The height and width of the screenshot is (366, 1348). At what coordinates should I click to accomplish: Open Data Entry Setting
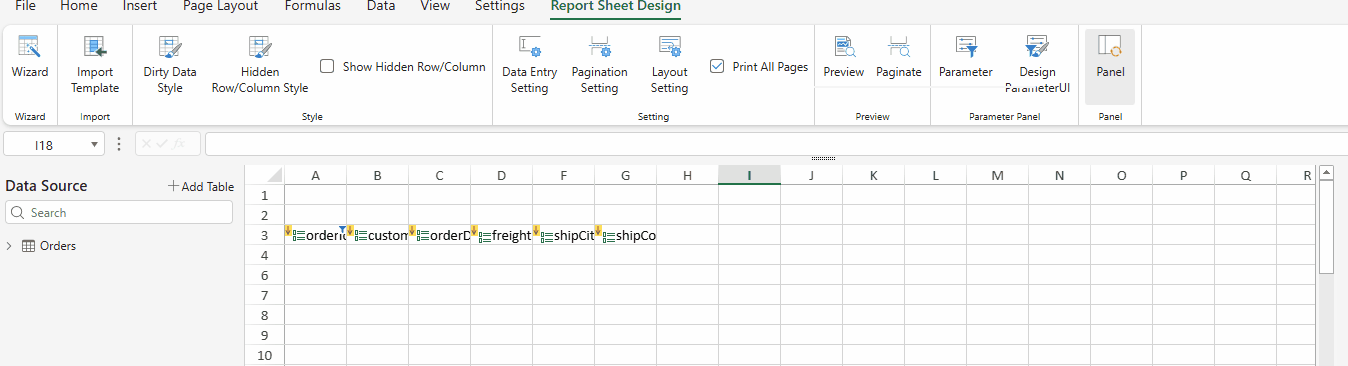pos(530,65)
